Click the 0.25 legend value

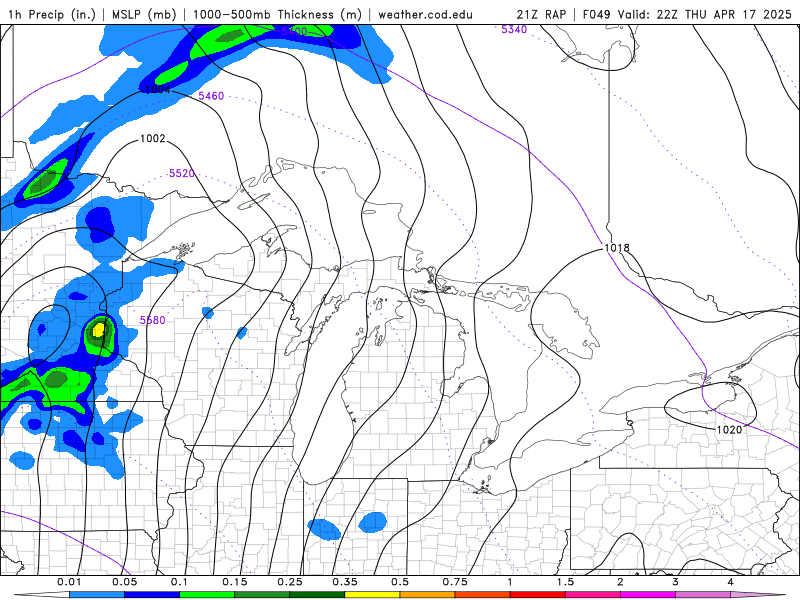pos(290,582)
